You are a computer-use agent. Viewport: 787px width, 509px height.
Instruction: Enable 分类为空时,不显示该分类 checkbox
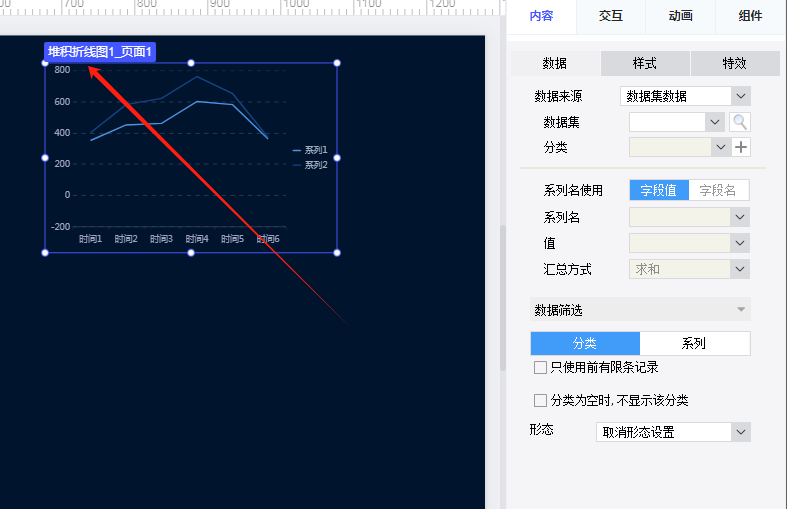point(541,401)
